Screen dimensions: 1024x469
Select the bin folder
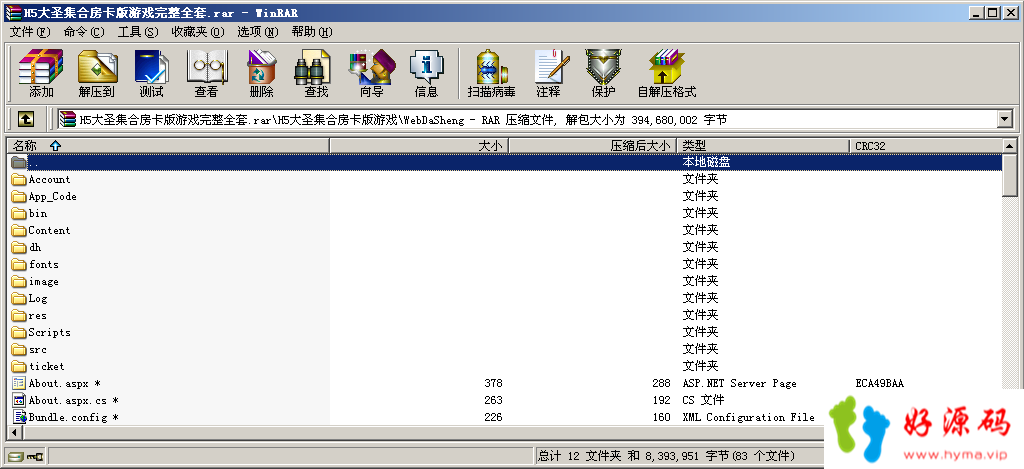pyautogui.click(x=37, y=213)
